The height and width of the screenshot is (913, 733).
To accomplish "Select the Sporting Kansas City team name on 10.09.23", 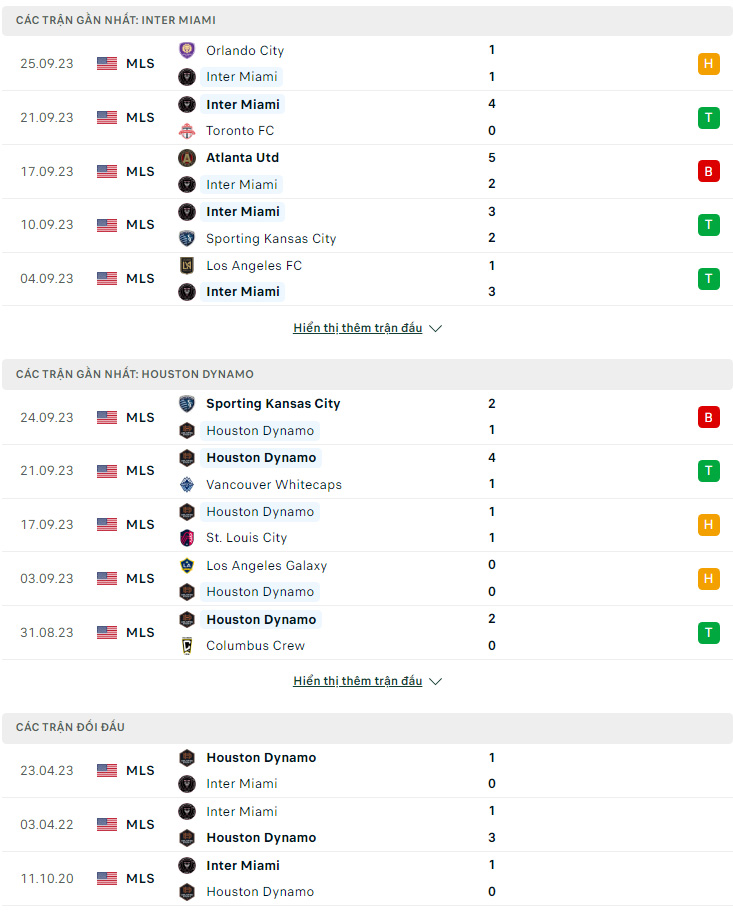I will pyautogui.click(x=271, y=239).
